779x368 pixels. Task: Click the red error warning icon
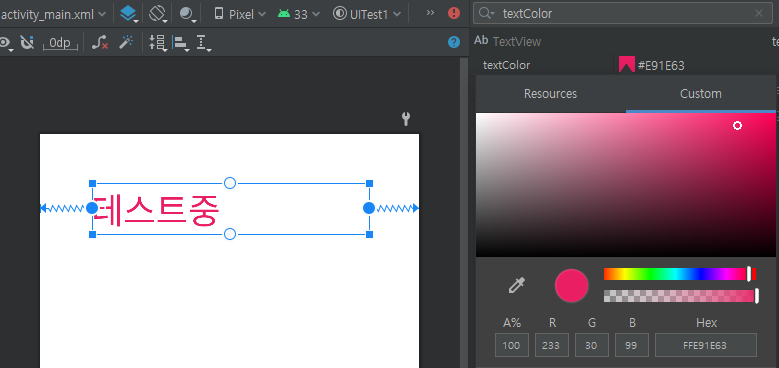click(x=454, y=13)
